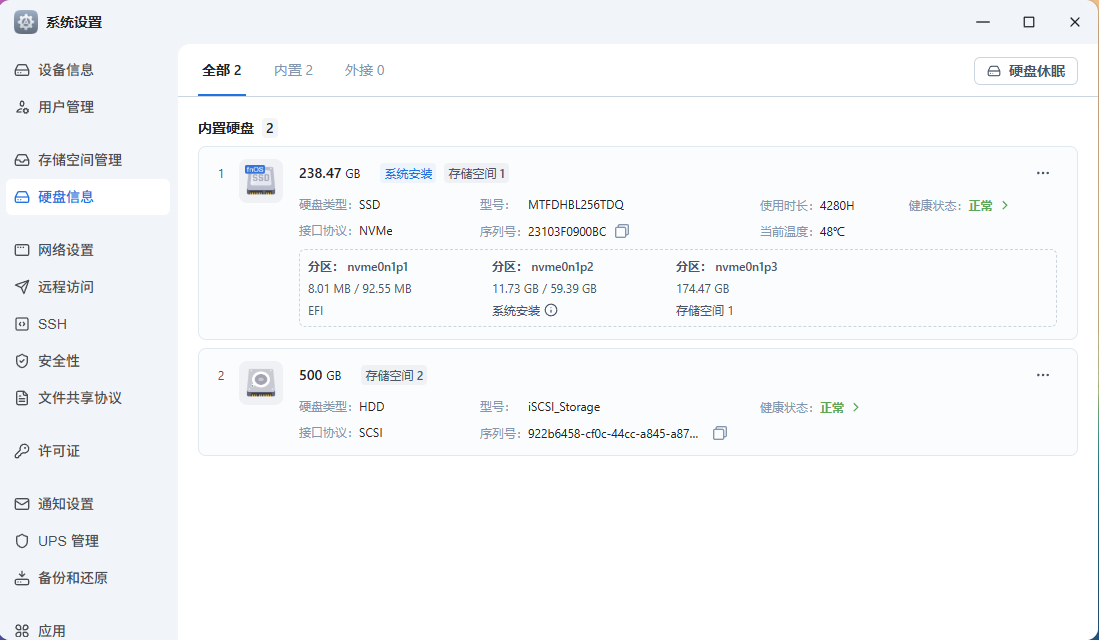Image resolution: width=1099 pixels, height=640 pixels.
Task: Switch to the 外接 0 tab
Action: (364, 70)
